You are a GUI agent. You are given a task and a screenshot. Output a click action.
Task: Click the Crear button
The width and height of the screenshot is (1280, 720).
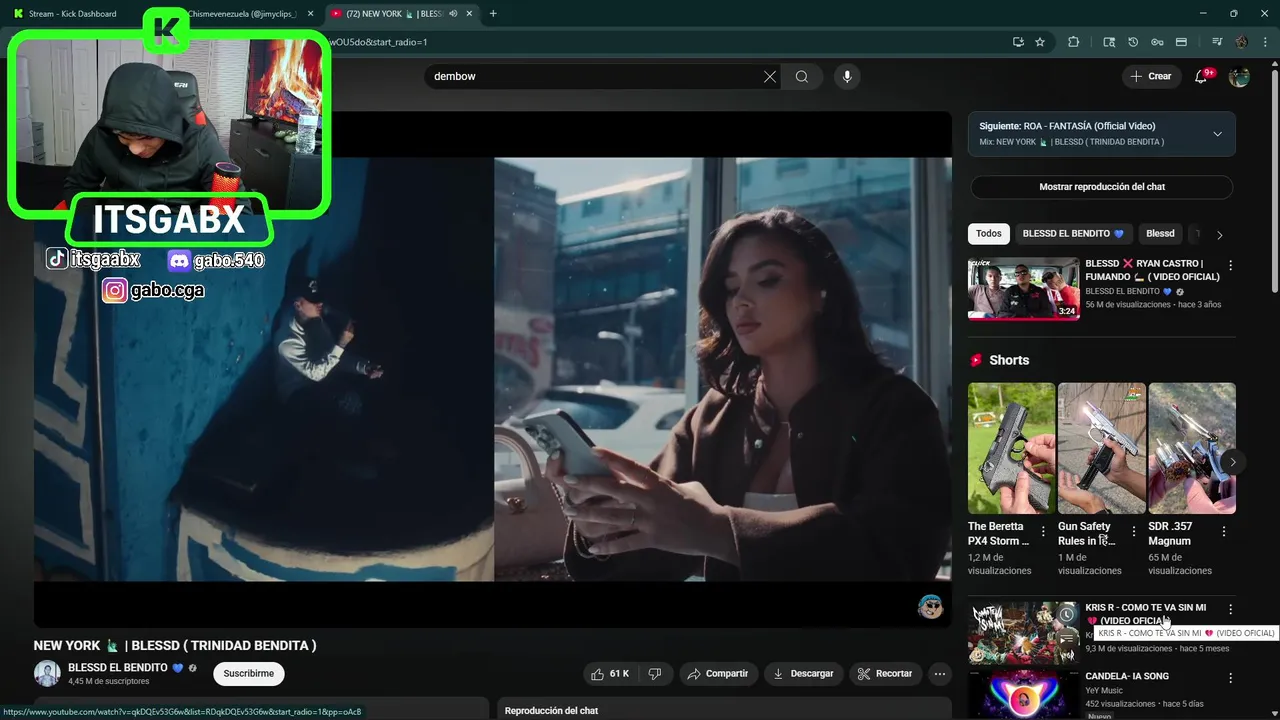1151,77
